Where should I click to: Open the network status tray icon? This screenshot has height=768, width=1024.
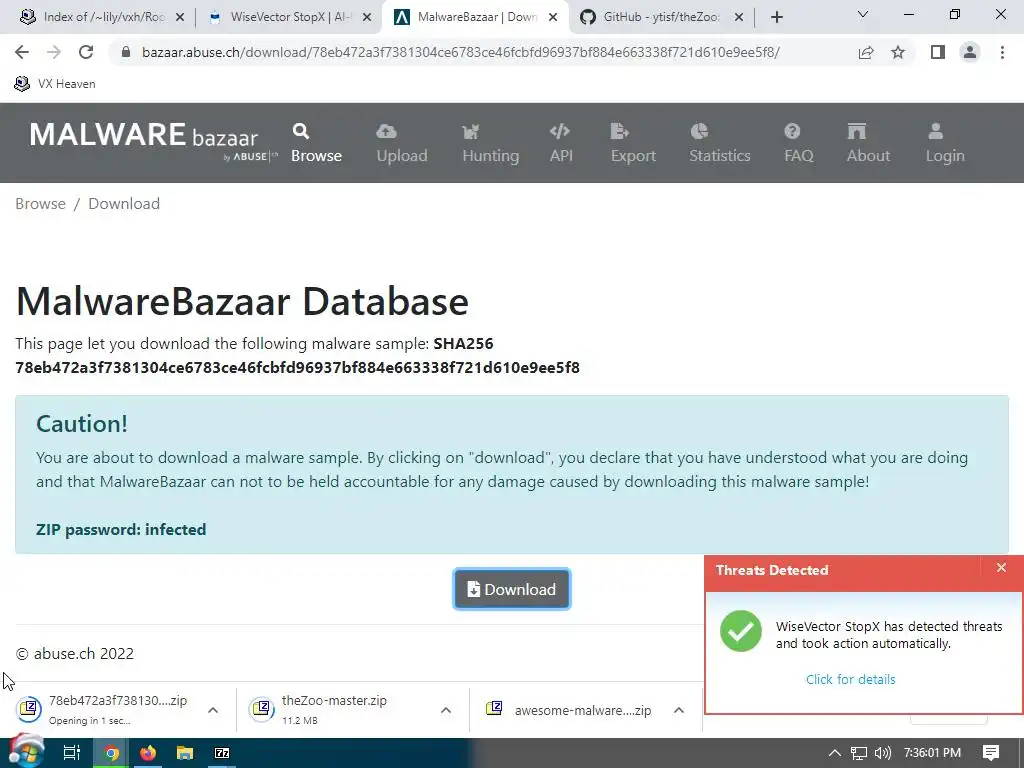click(859, 753)
